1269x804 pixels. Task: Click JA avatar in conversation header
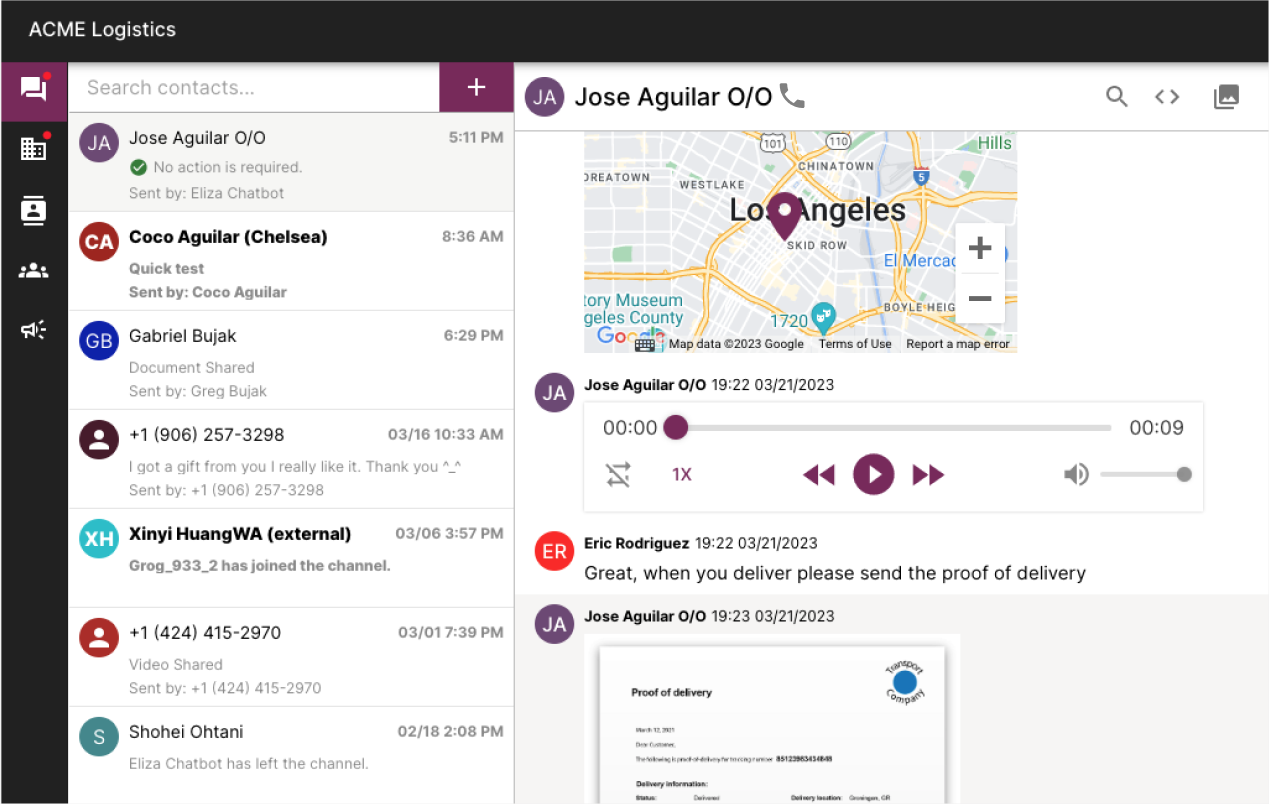coord(544,97)
